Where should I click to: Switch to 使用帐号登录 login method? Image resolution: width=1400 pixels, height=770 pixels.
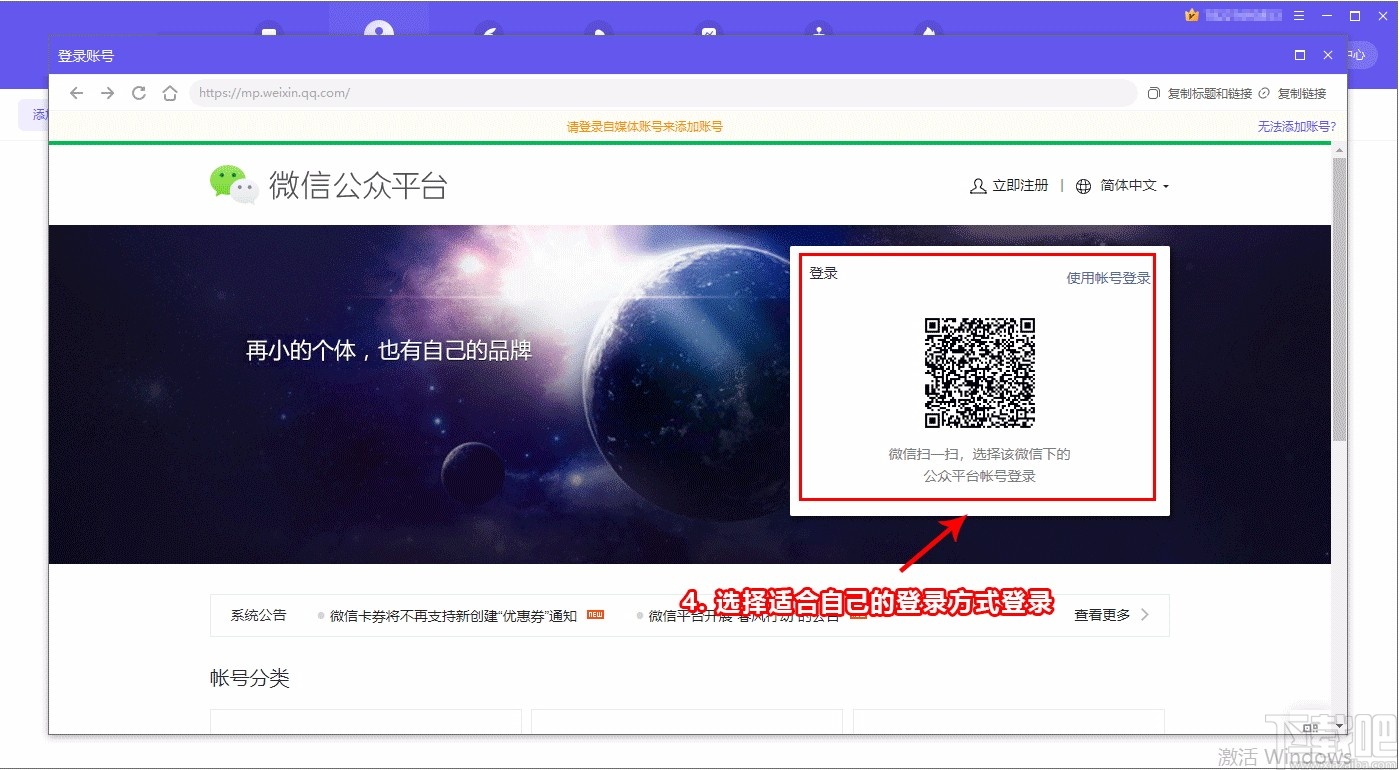click(1108, 278)
